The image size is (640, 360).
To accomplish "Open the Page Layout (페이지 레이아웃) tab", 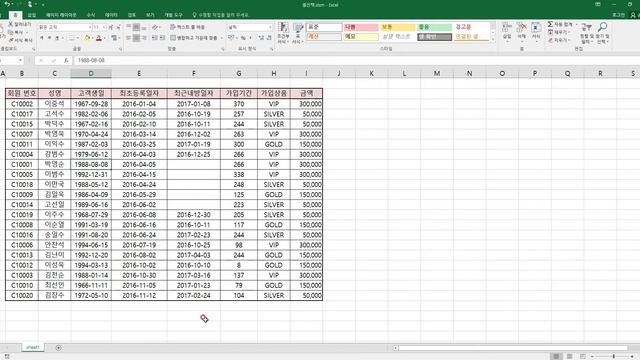I will click(61, 15).
